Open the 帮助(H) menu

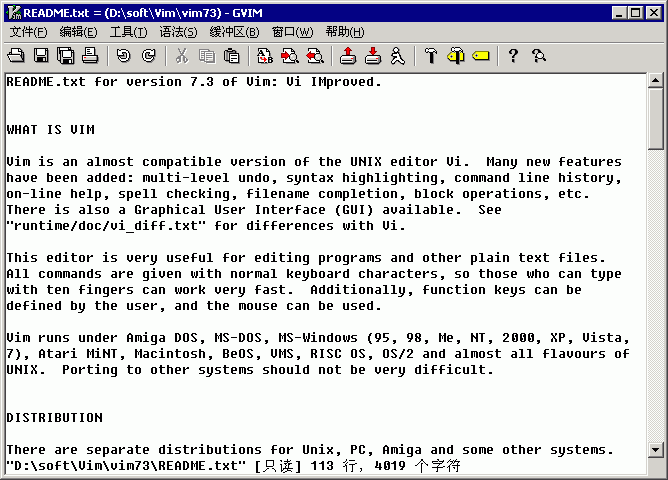(x=345, y=32)
